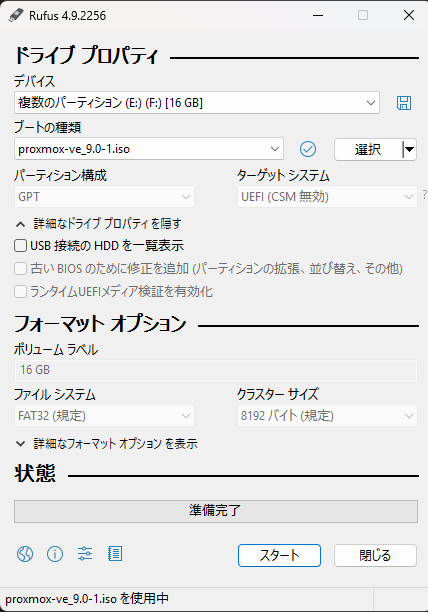This screenshot has width=428, height=612.
Task: Open the 選択 button split arrow
Action: pos(409,149)
